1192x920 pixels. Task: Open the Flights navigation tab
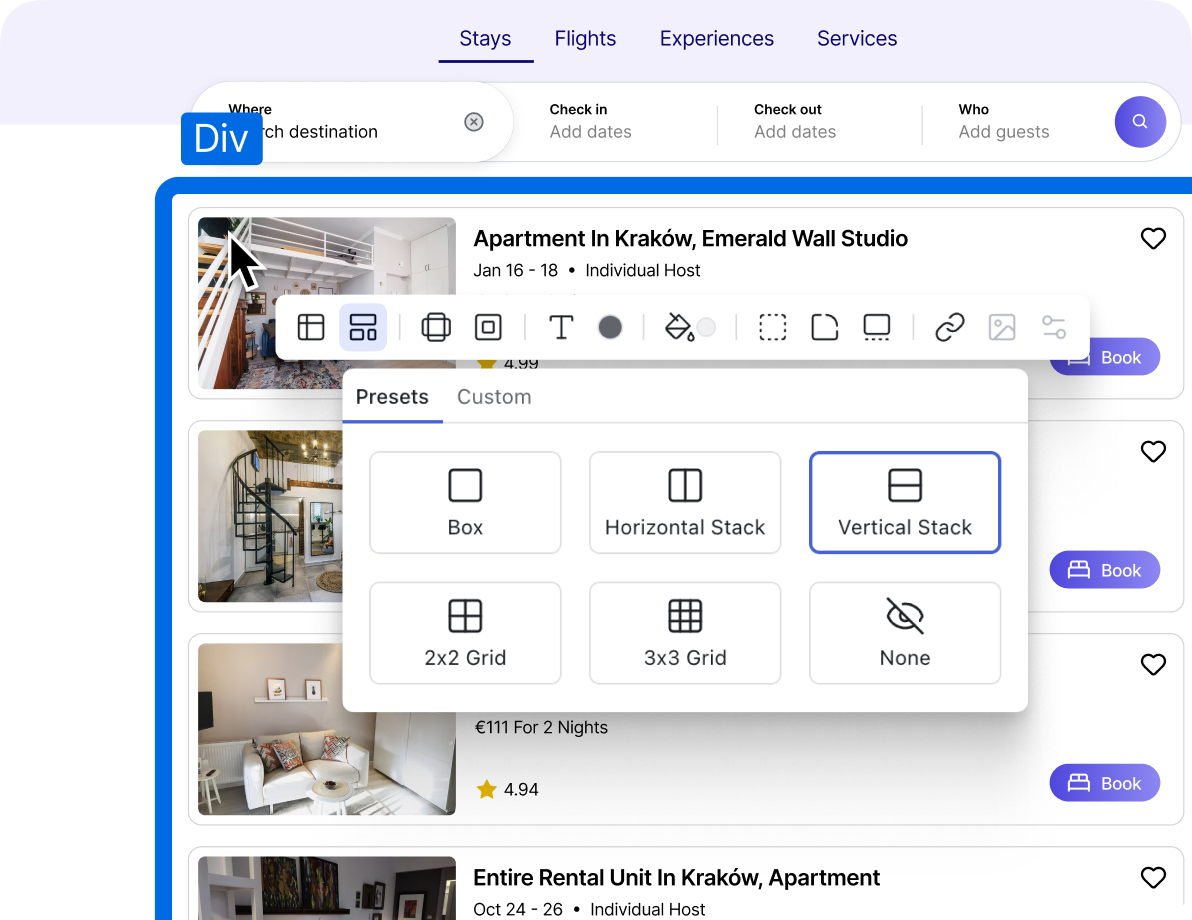click(585, 38)
